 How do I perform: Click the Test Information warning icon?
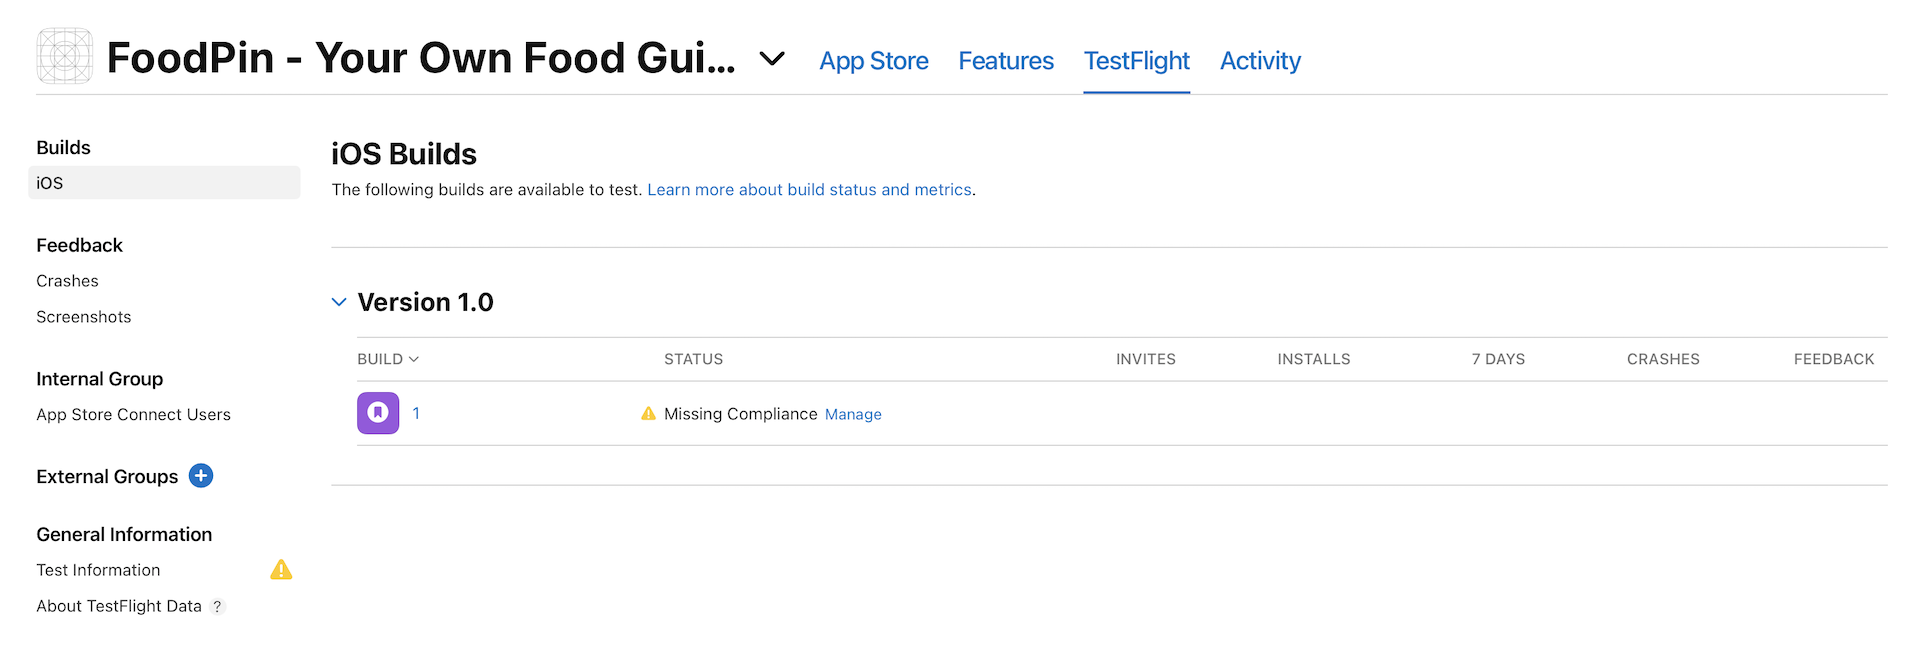(281, 570)
